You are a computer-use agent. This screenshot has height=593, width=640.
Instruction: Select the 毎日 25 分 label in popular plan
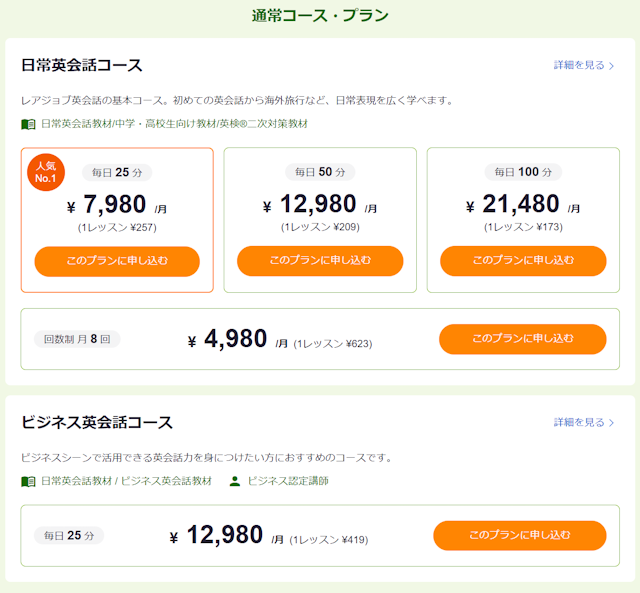tap(117, 172)
